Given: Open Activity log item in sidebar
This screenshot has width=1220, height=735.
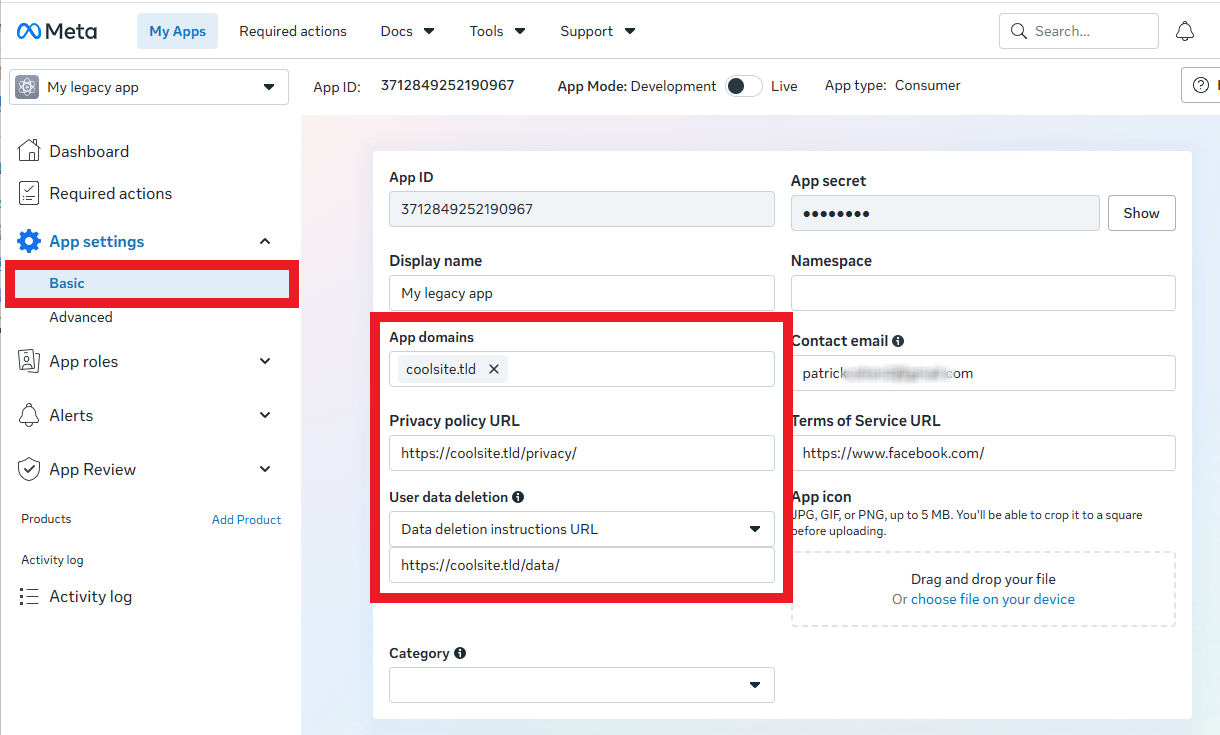Looking at the screenshot, I should pyautogui.click(x=90, y=596).
